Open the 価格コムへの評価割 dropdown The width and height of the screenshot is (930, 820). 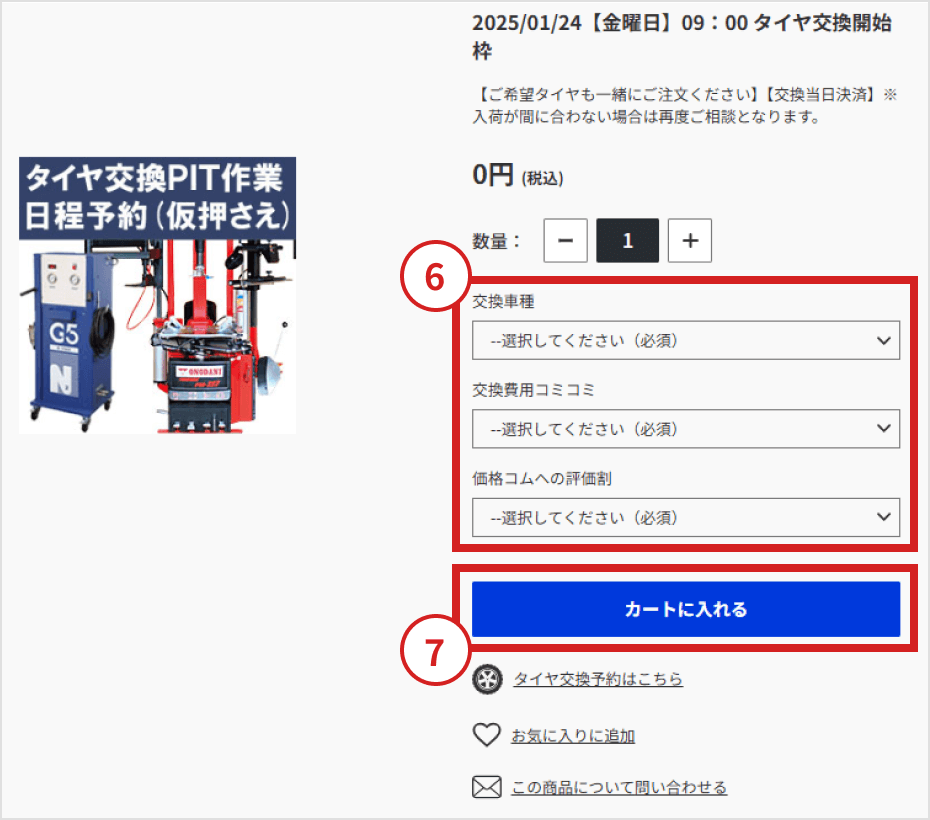(x=686, y=517)
